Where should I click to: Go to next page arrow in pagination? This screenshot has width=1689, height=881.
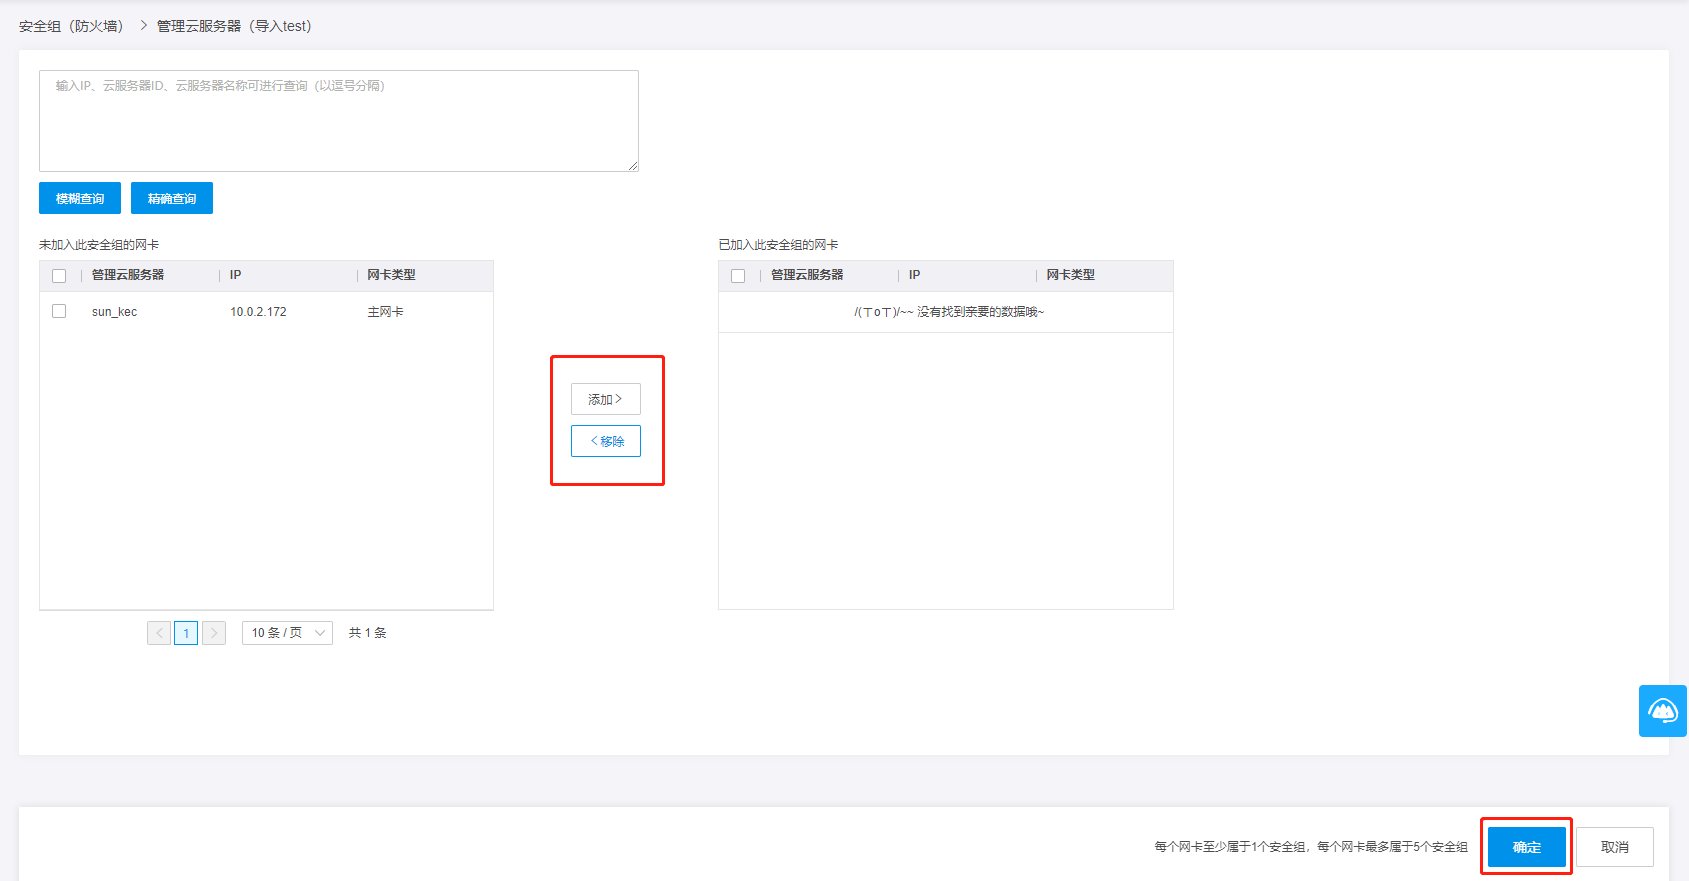[x=214, y=633]
